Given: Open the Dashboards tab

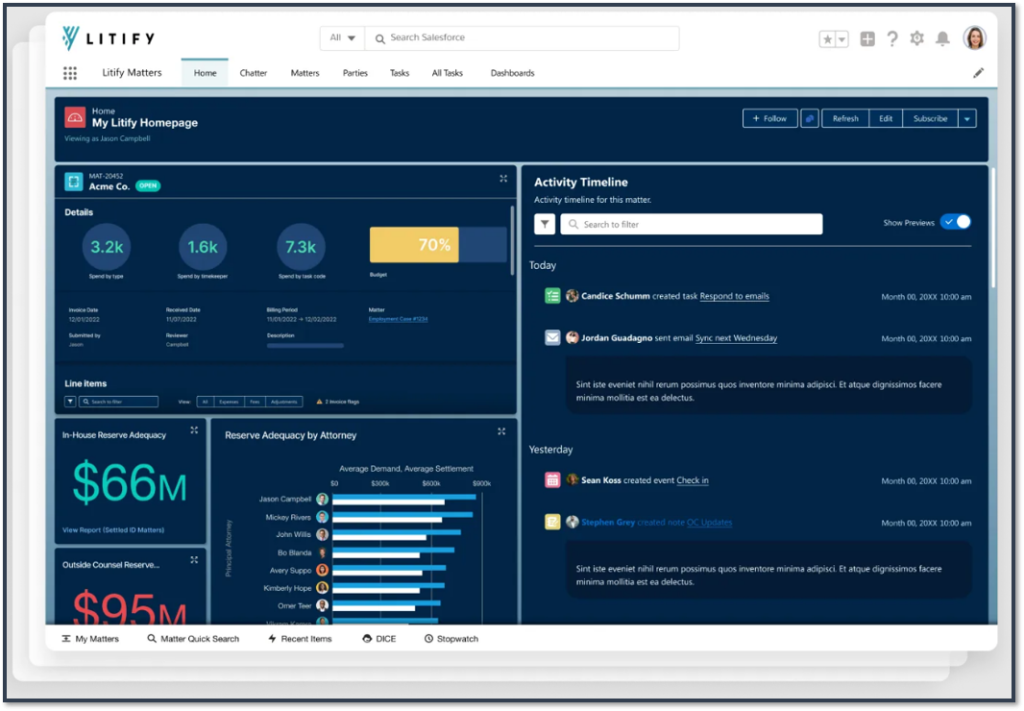Looking at the screenshot, I should [513, 73].
